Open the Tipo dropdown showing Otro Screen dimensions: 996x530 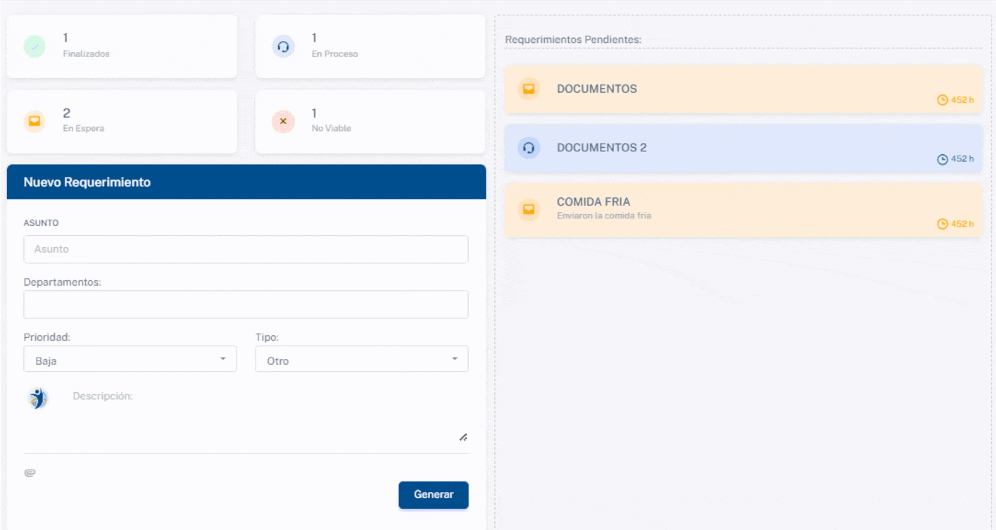[x=361, y=359]
